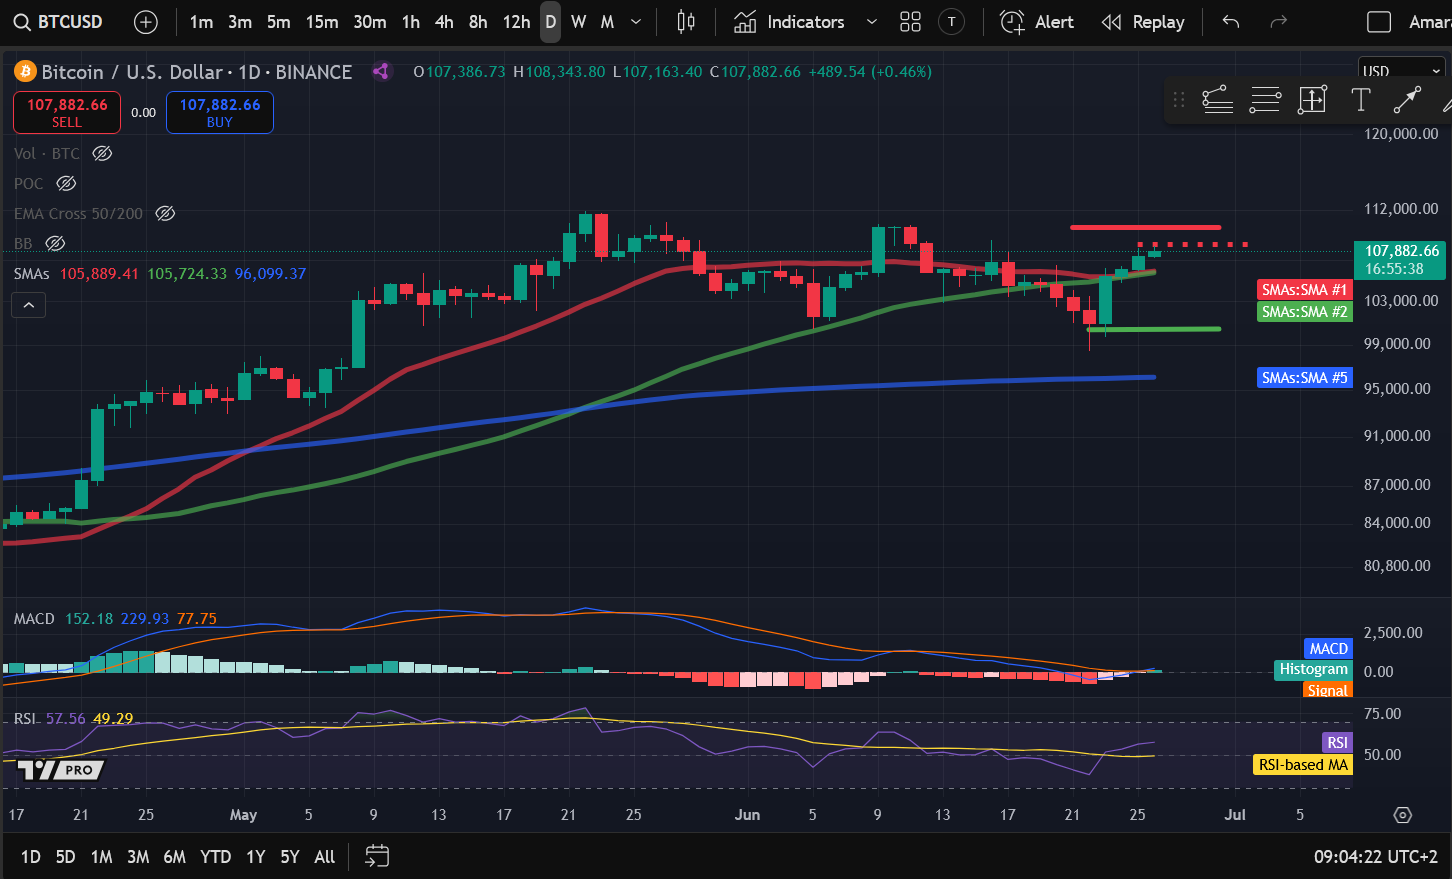Switch to the 4h timeframe

point(445,22)
